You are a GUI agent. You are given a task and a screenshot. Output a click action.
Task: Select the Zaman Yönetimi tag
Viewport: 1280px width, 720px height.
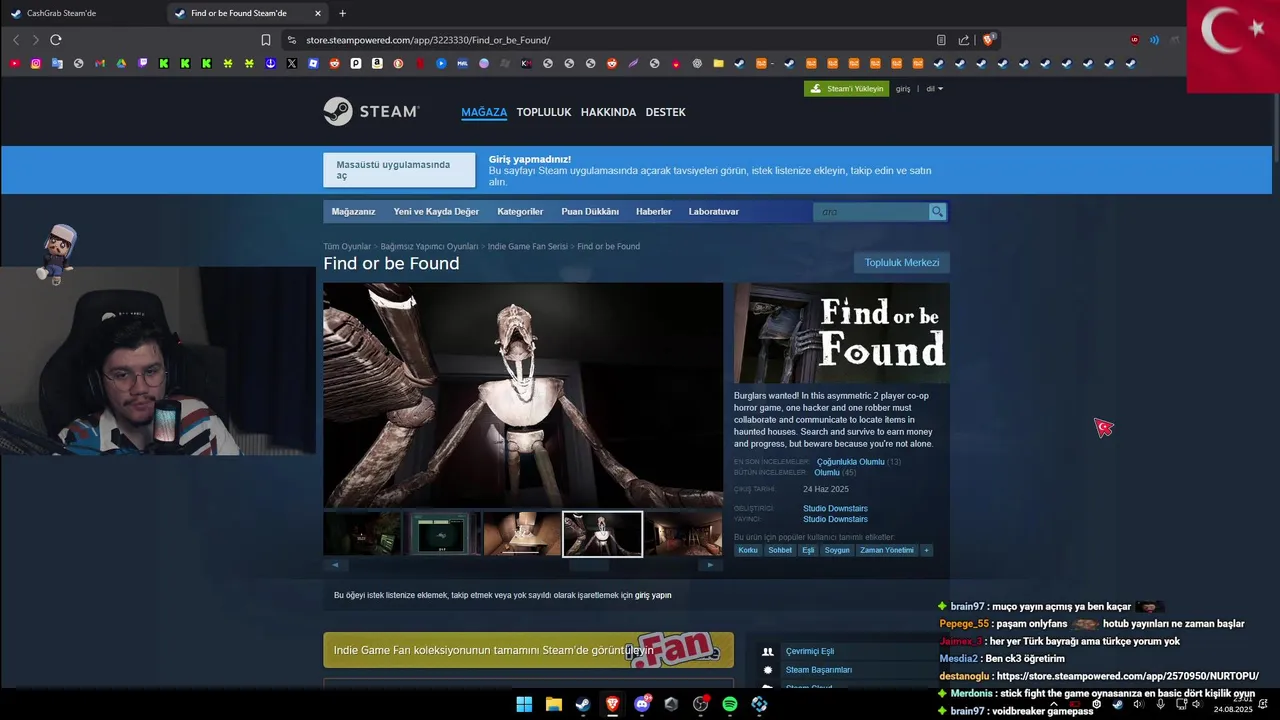tap(887, 550)
